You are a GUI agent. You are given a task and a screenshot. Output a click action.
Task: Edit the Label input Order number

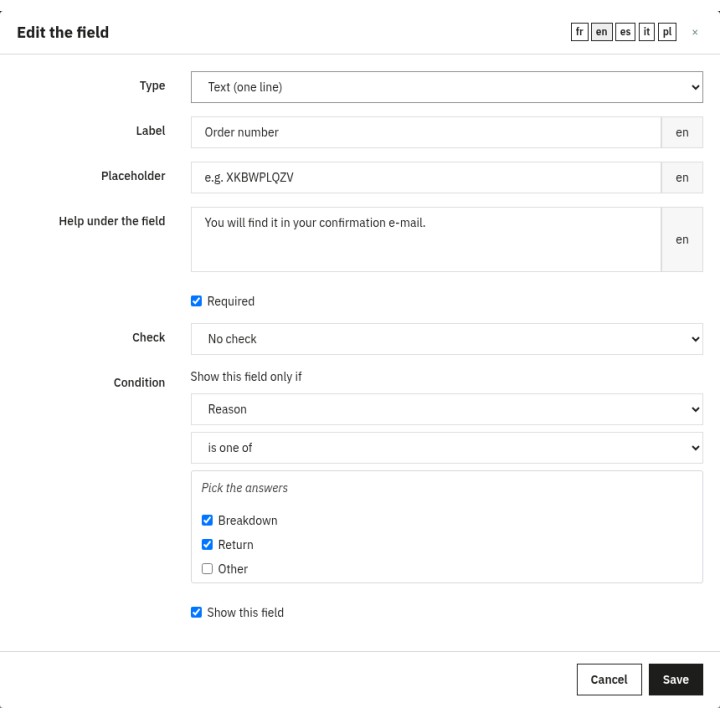click(x=426, y=132)
